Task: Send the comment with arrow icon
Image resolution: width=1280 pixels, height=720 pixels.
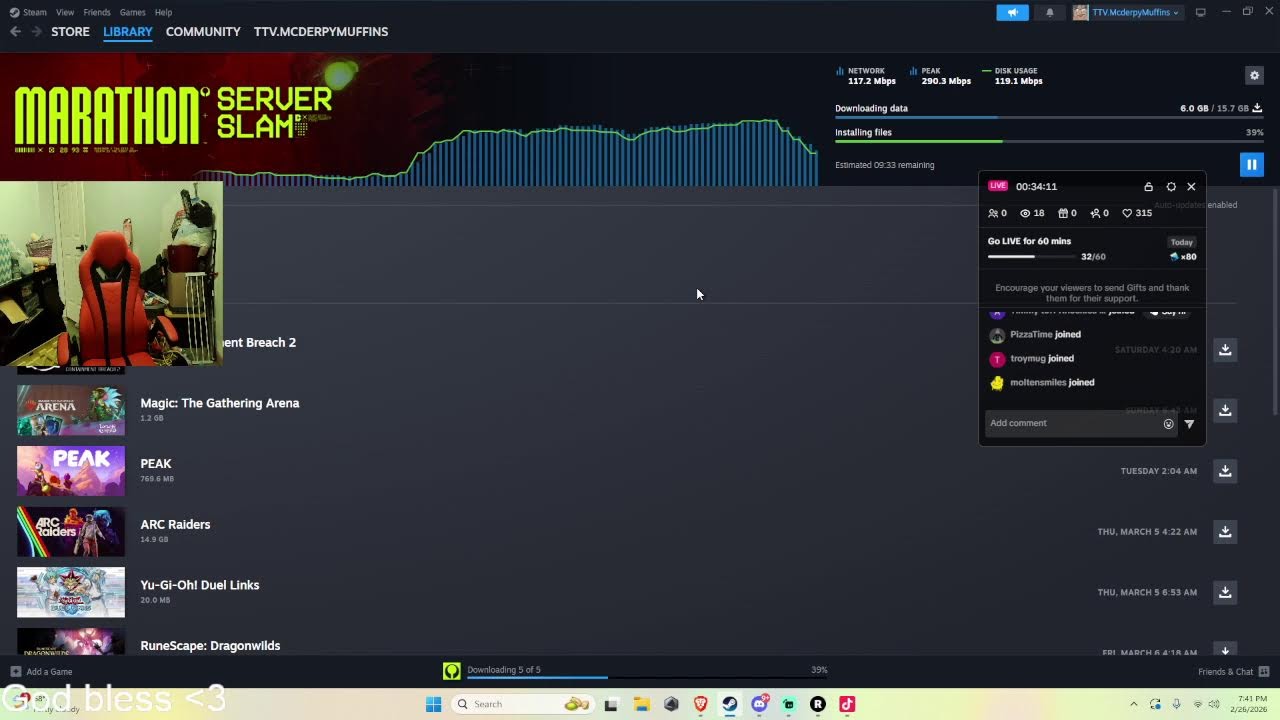Action: (1189, 424)
